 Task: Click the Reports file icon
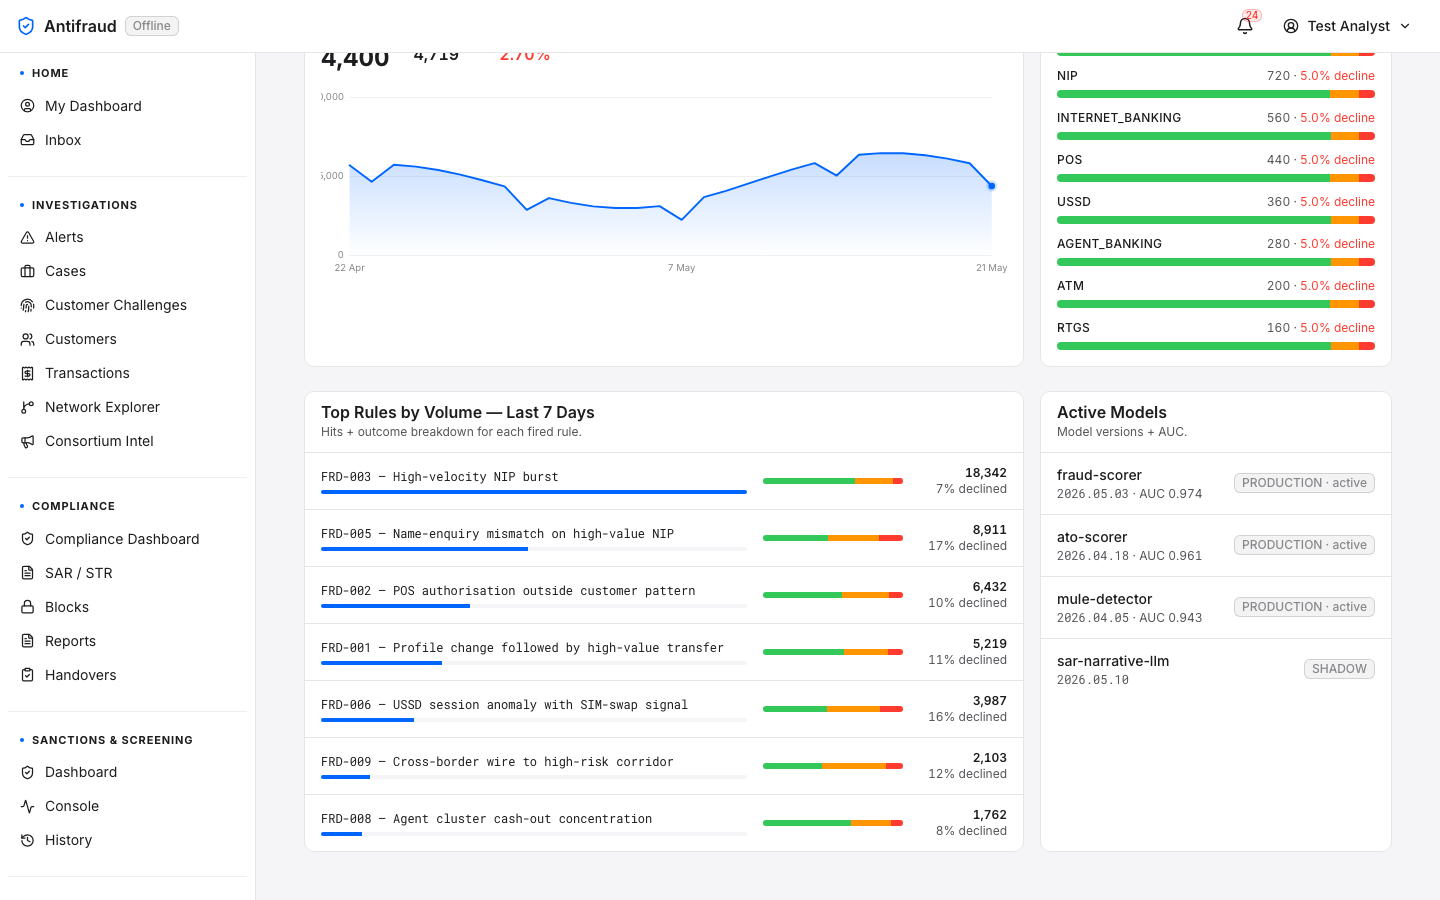tap(28, 641)
